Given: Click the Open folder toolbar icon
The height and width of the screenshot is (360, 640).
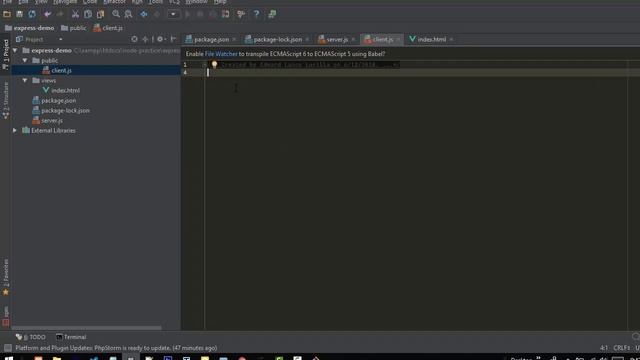Looking at the screenshot, I should pyautogui.click(x=7, y=14).
